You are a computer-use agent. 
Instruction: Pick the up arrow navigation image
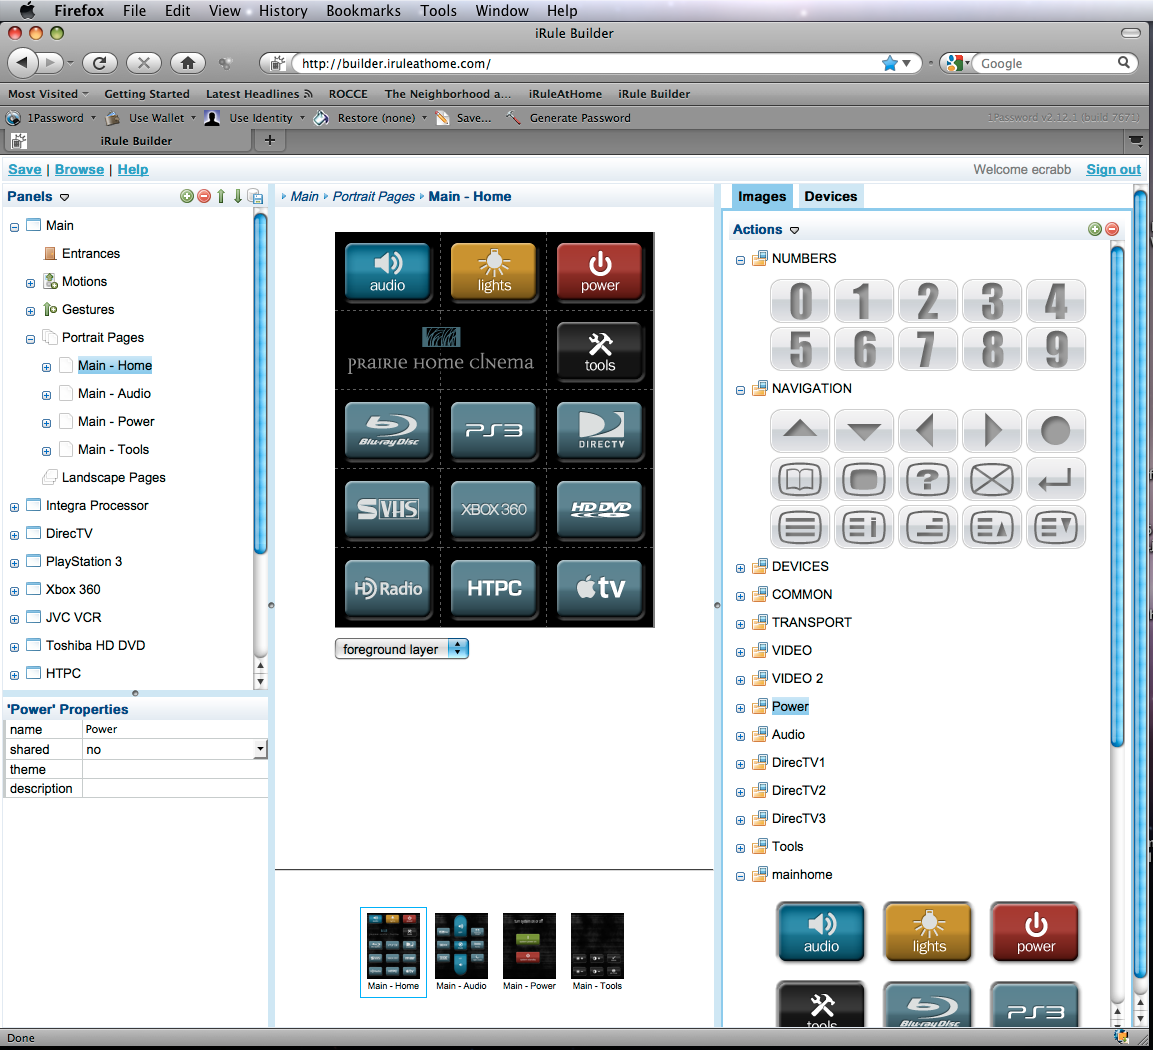(800, 430)
